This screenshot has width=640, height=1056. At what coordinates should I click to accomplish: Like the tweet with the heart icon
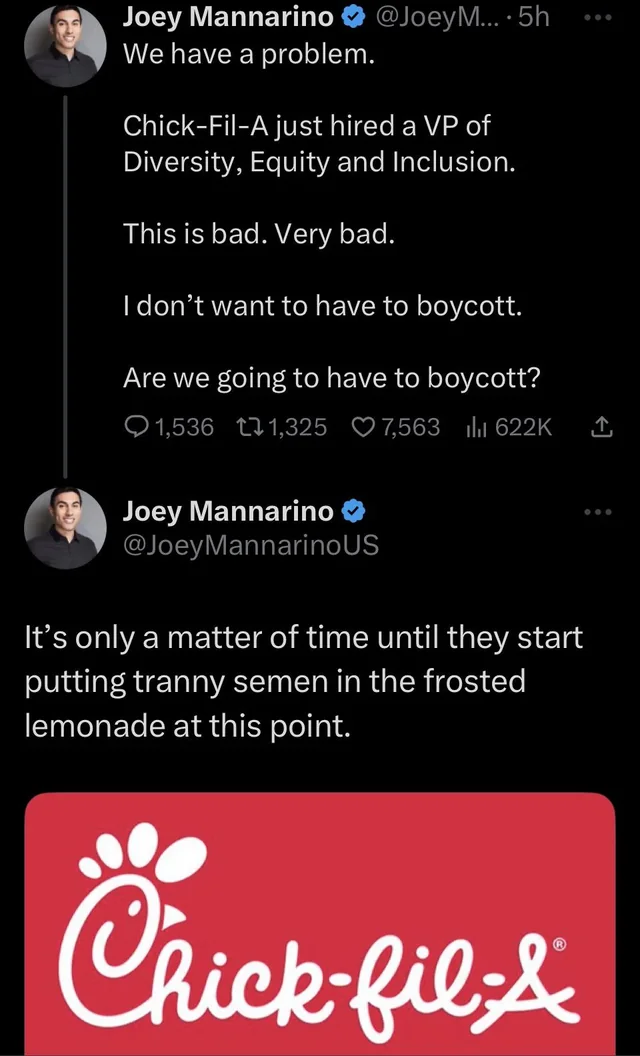(x=362, y=427)
